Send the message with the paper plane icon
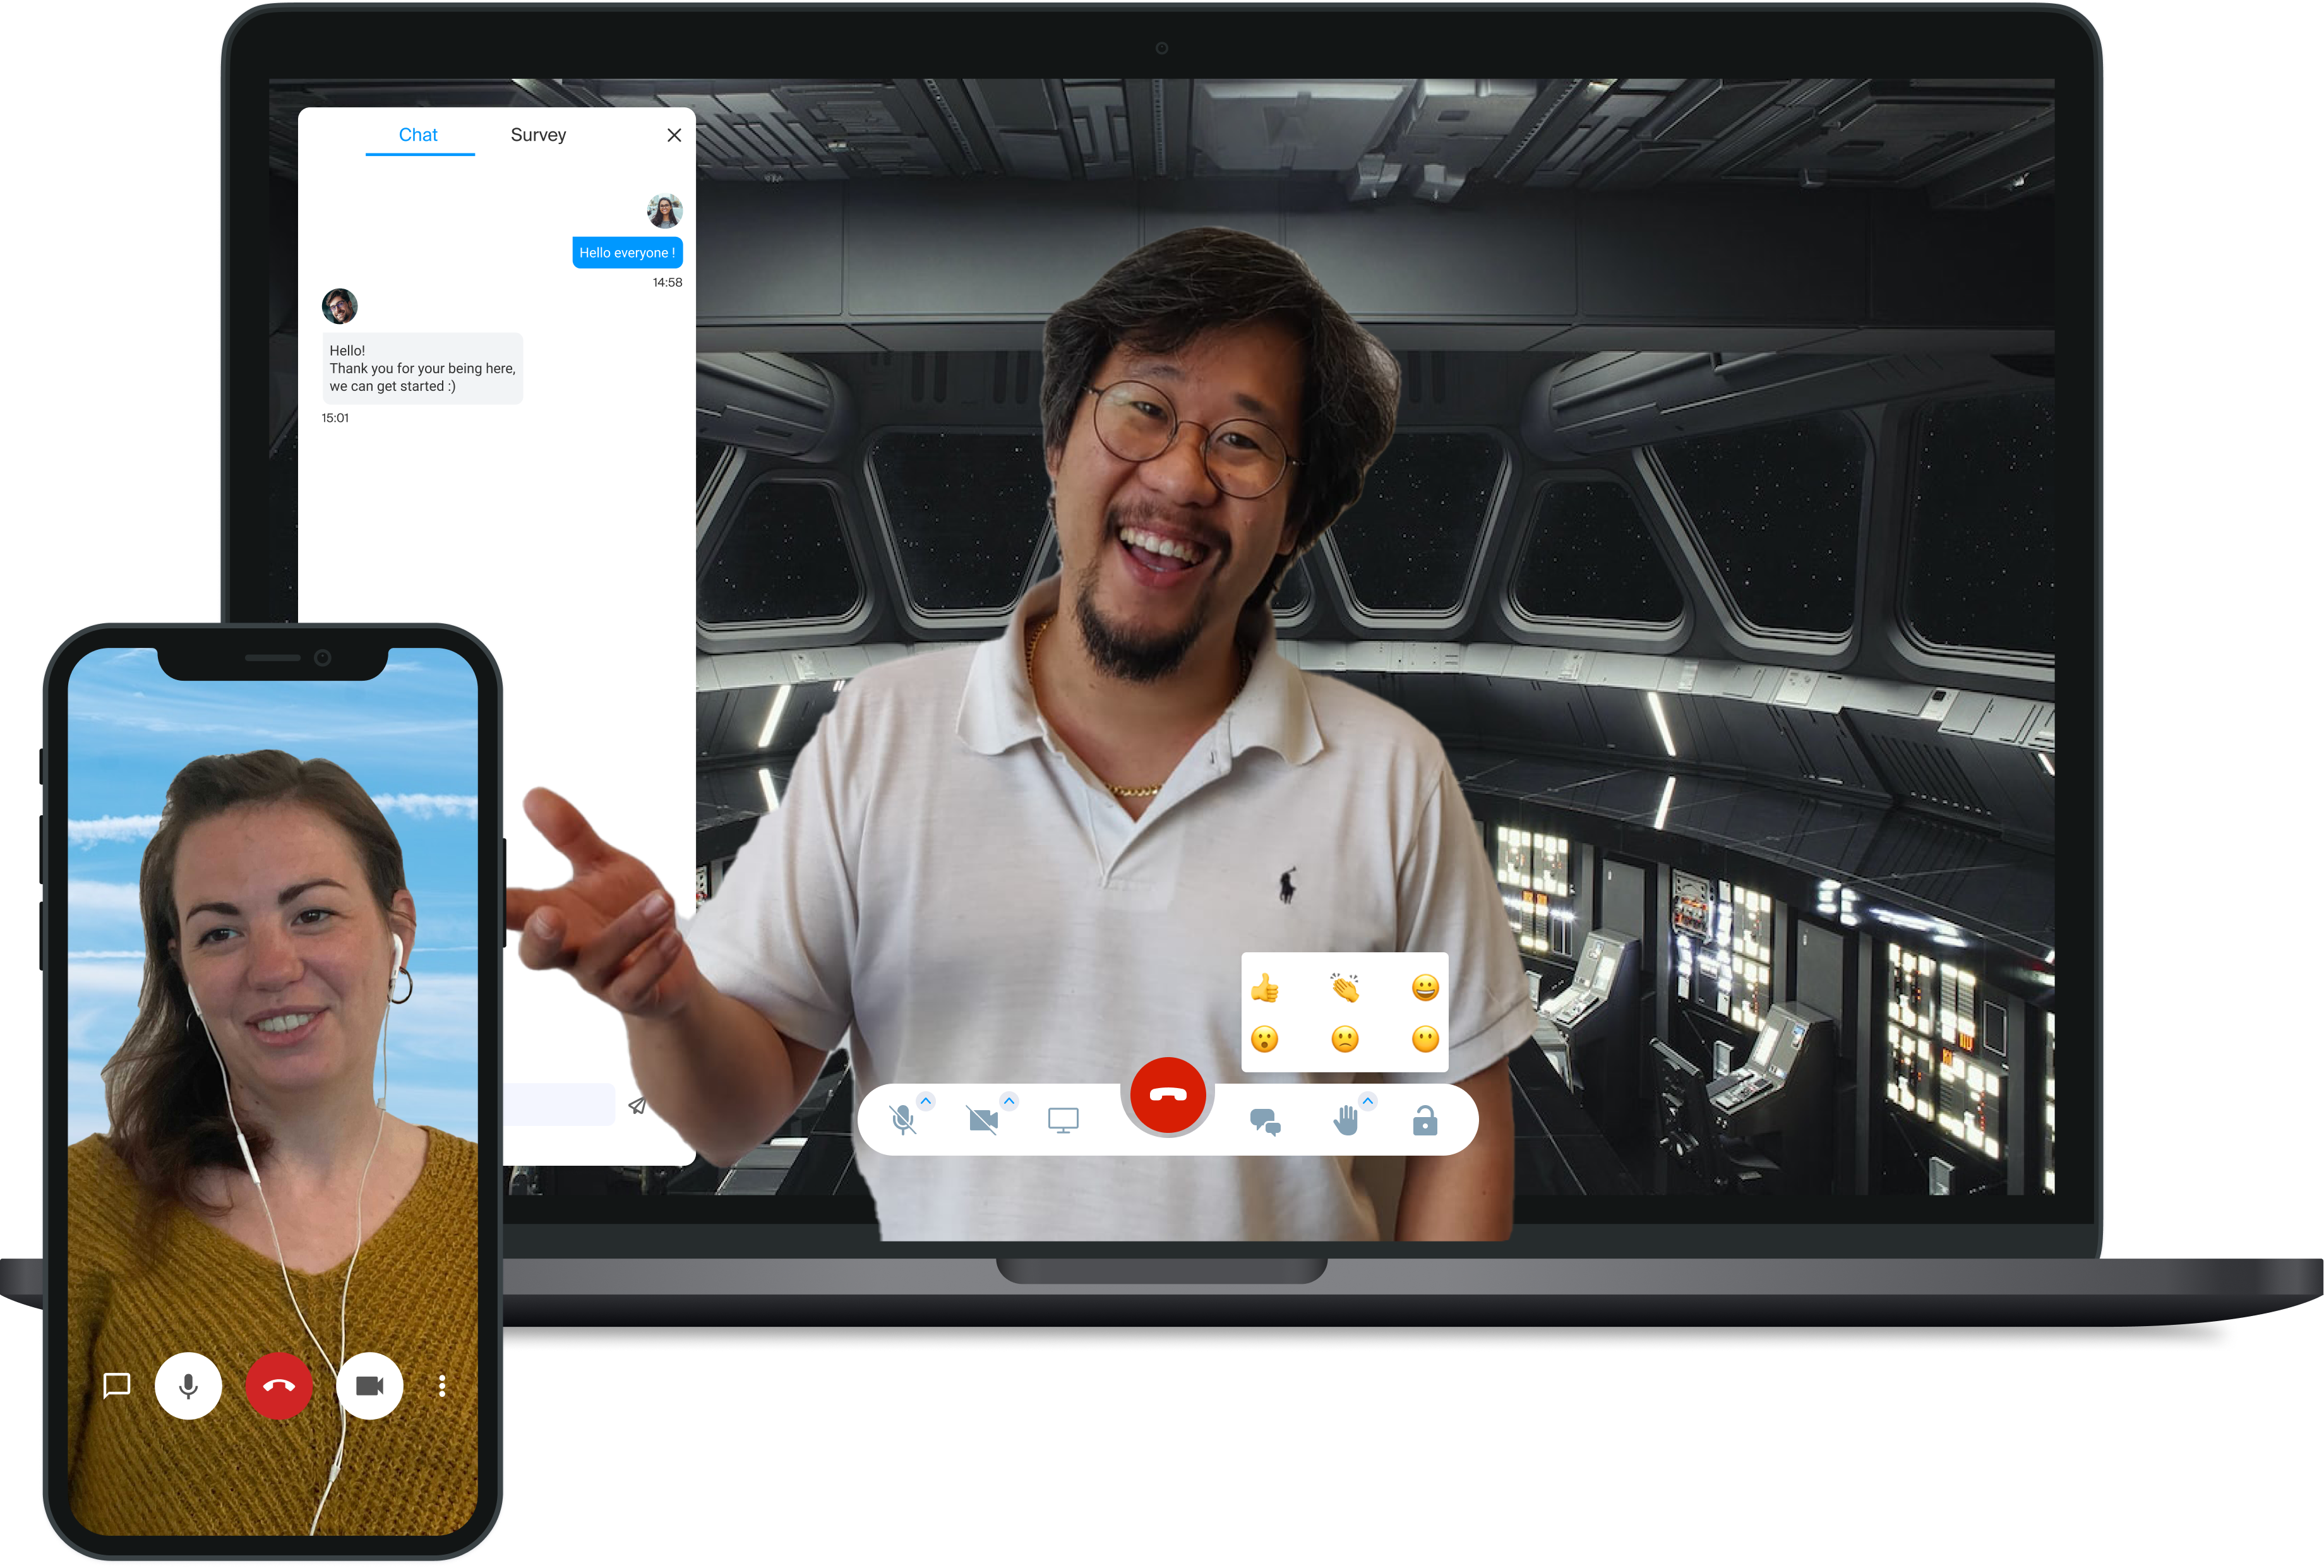The image size is (2324, 1568). coord(638,1105)
